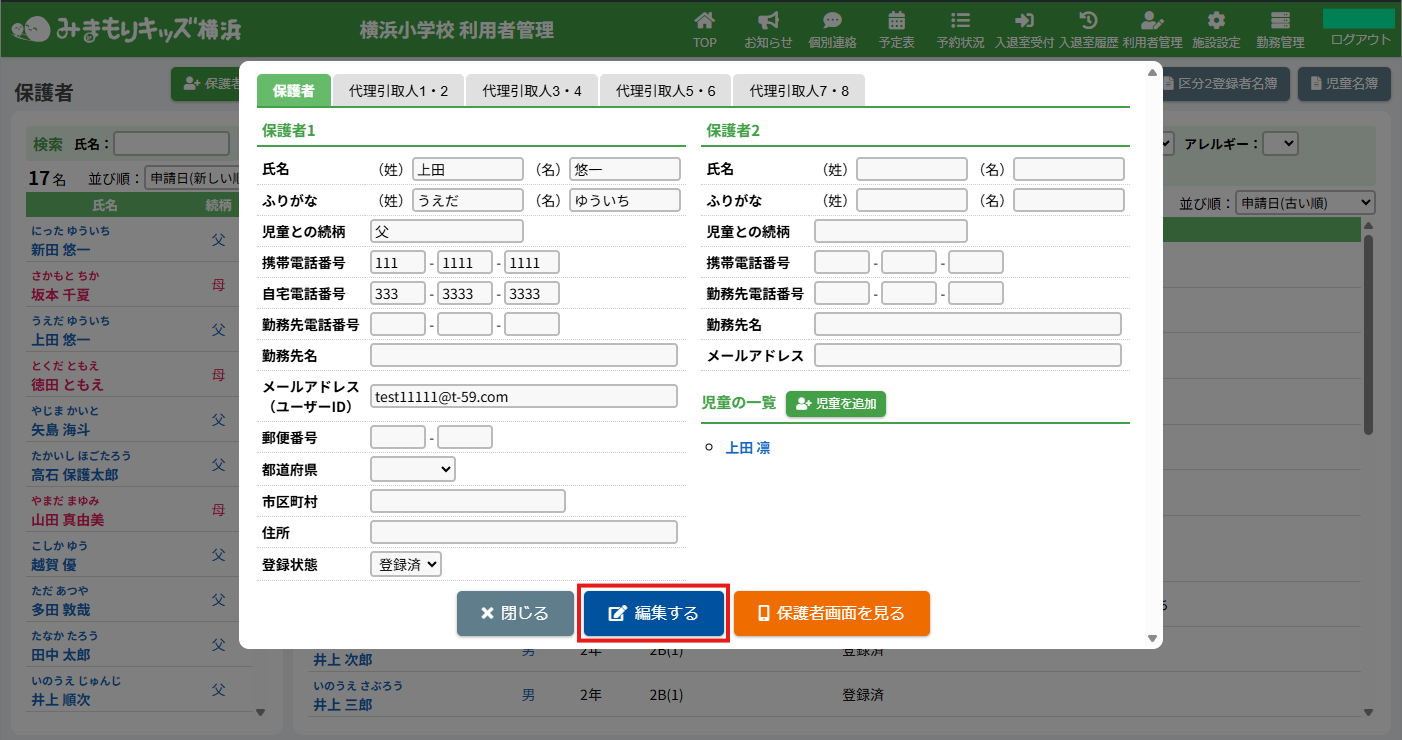The height and width of the screenshot is (740, 1402).
Task: Open child link 上田 凛
Action: 747,448
